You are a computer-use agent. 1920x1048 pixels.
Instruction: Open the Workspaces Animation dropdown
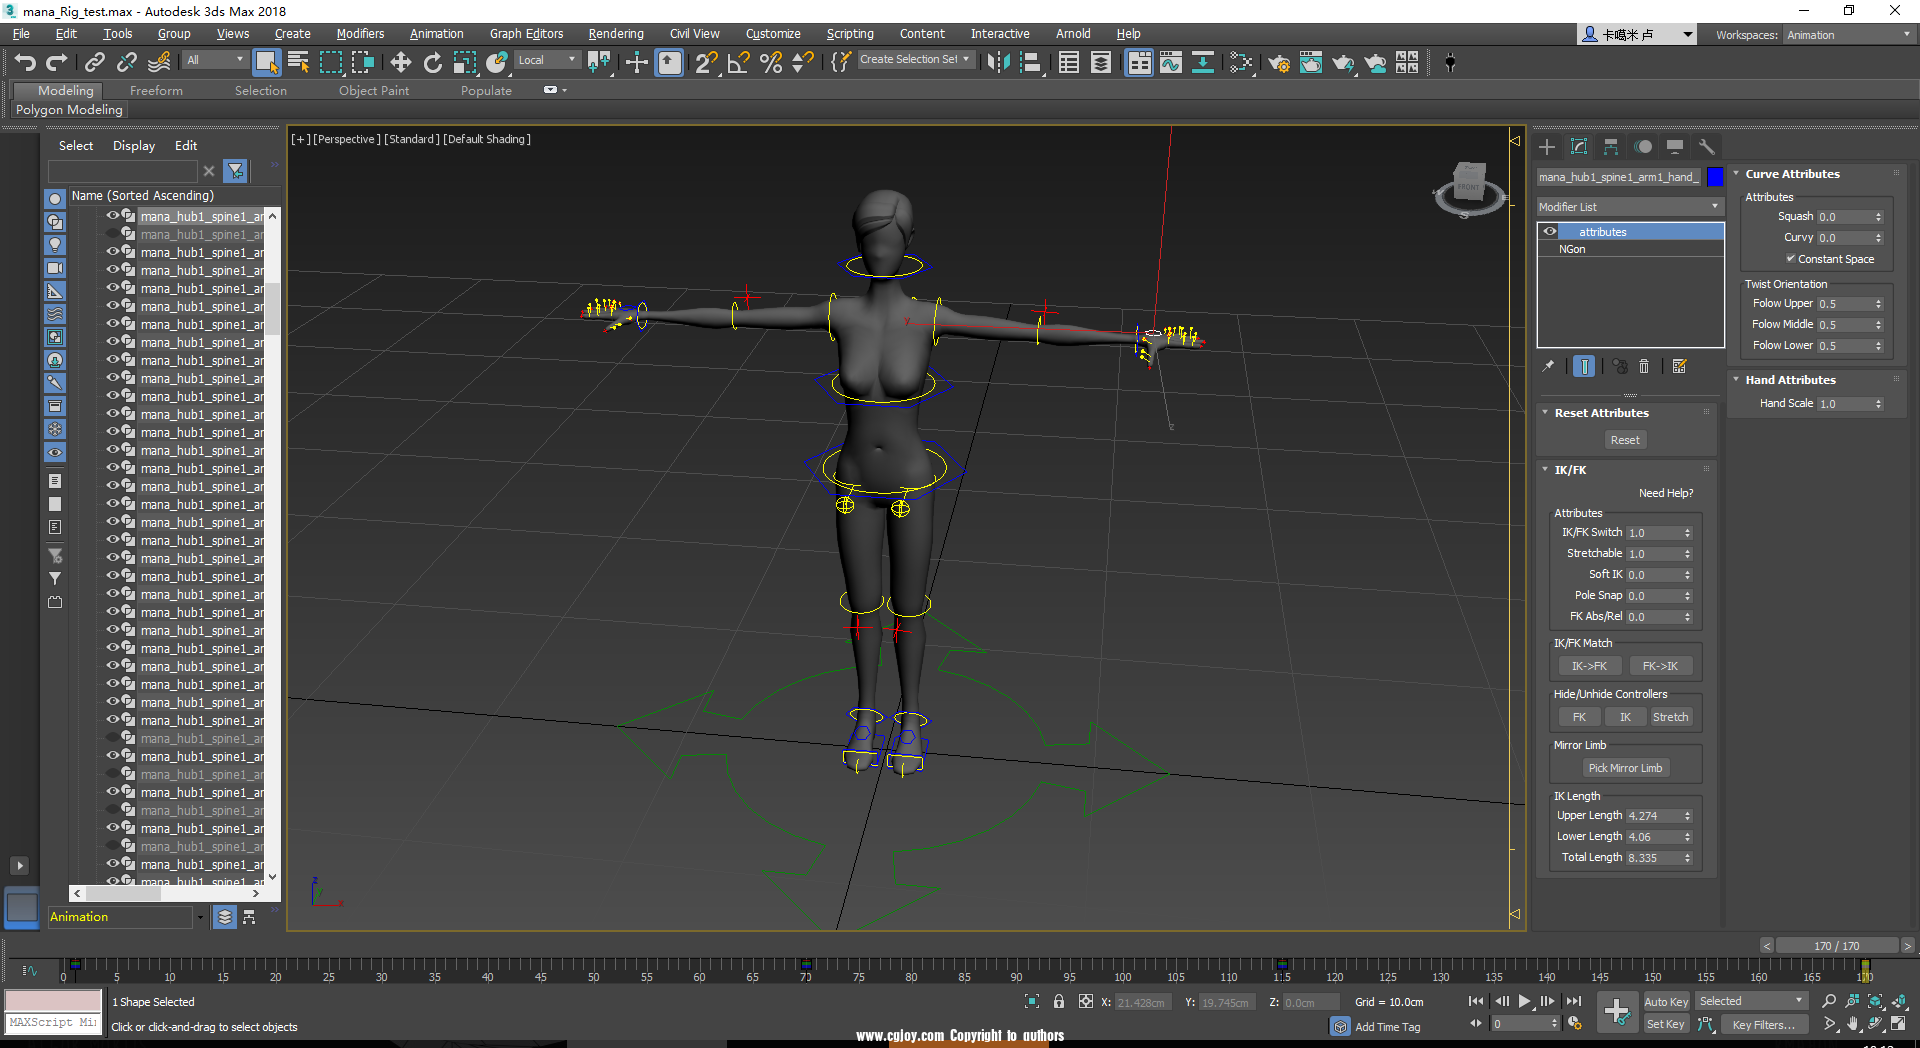(1848, 35)
